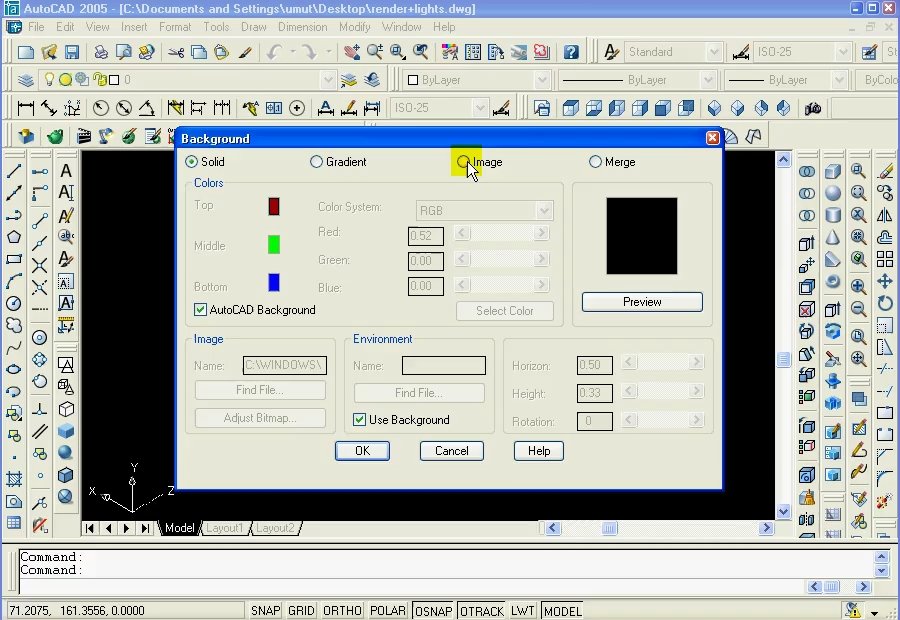
Task: Click OK in the Background dialog
Action: (x=362, y=451)
